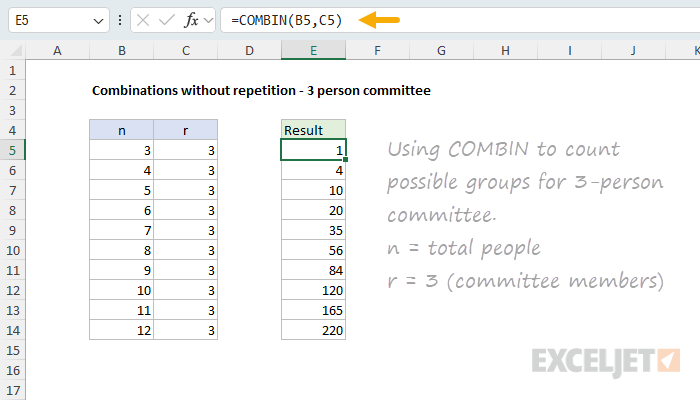
Task: Click the fill handle of cell E5
Action: click(346, 159)
